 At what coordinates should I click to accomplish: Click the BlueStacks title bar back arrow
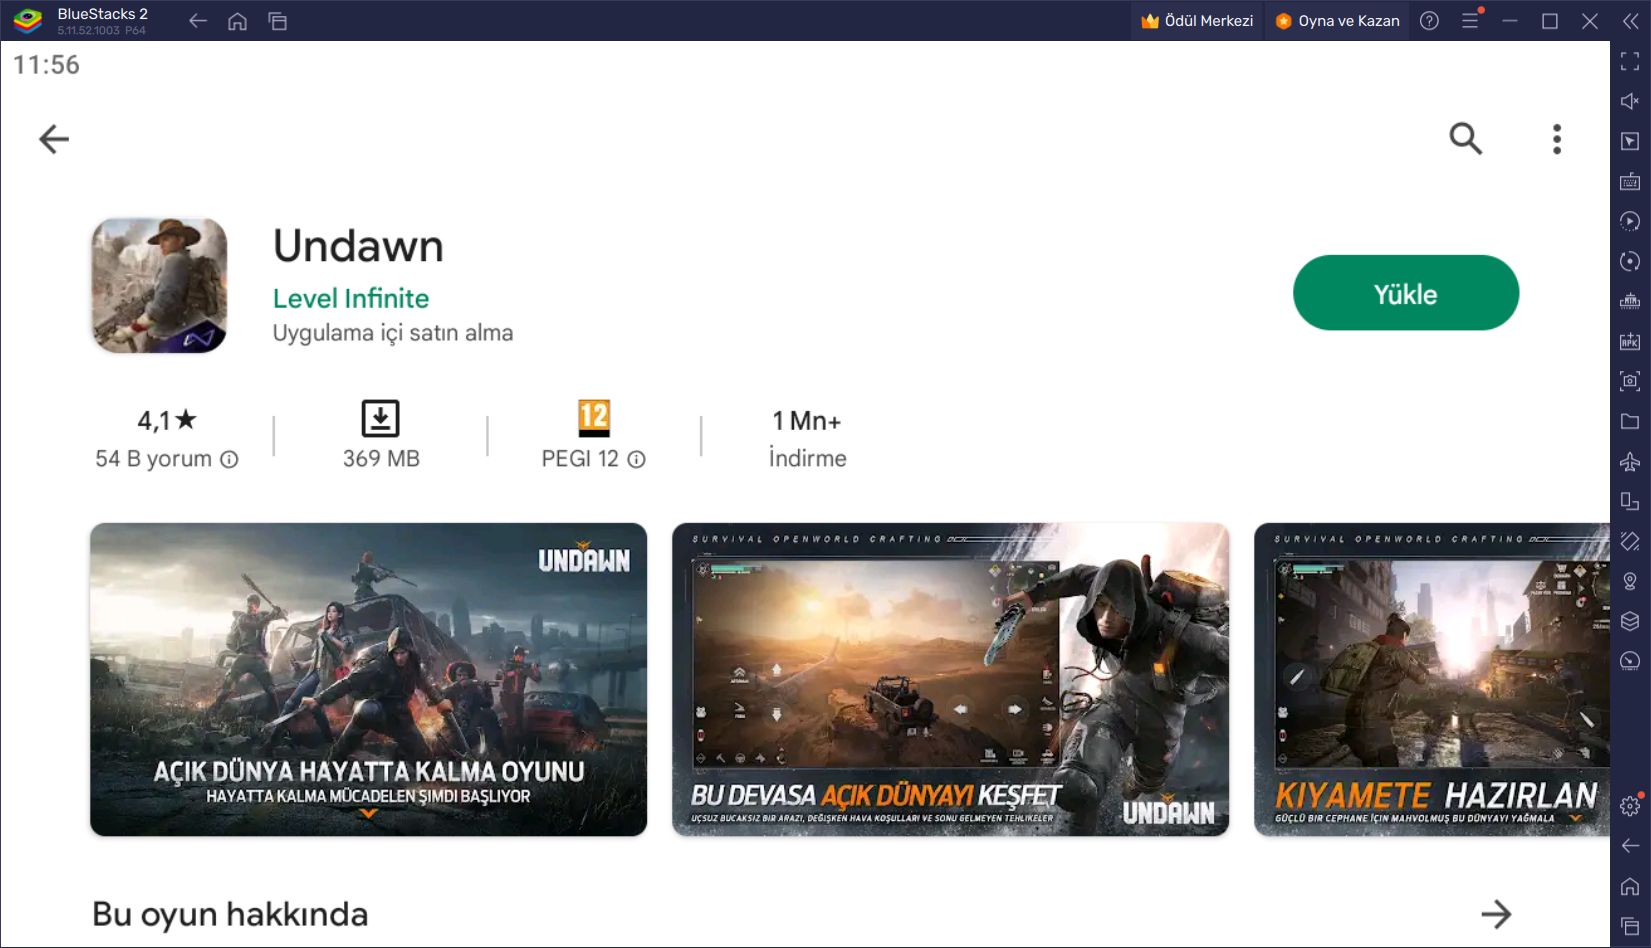pos(198,21)
